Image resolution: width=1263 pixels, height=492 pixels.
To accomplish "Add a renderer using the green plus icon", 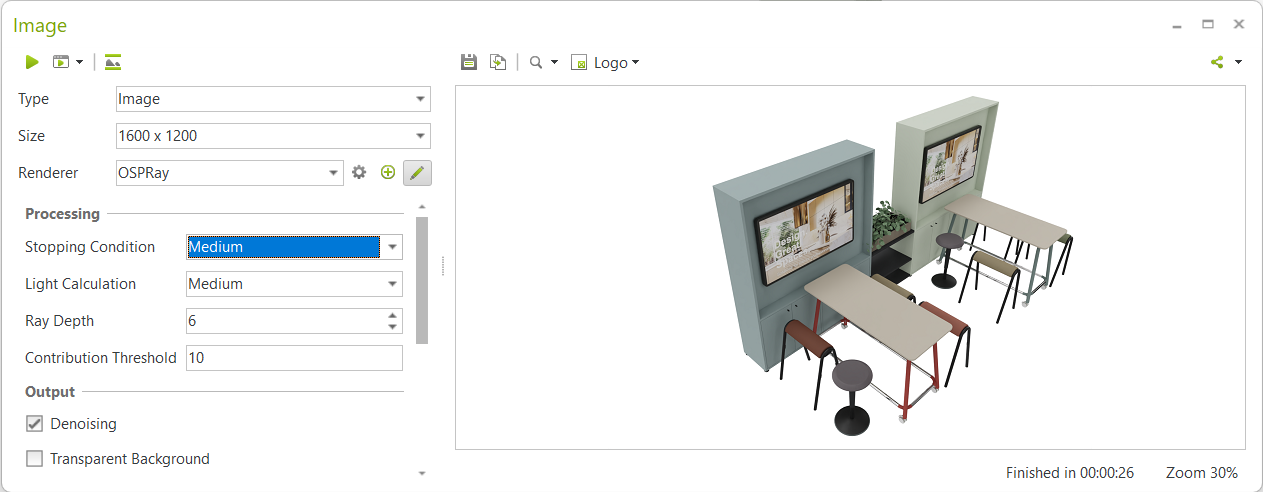I will [388, 173].
